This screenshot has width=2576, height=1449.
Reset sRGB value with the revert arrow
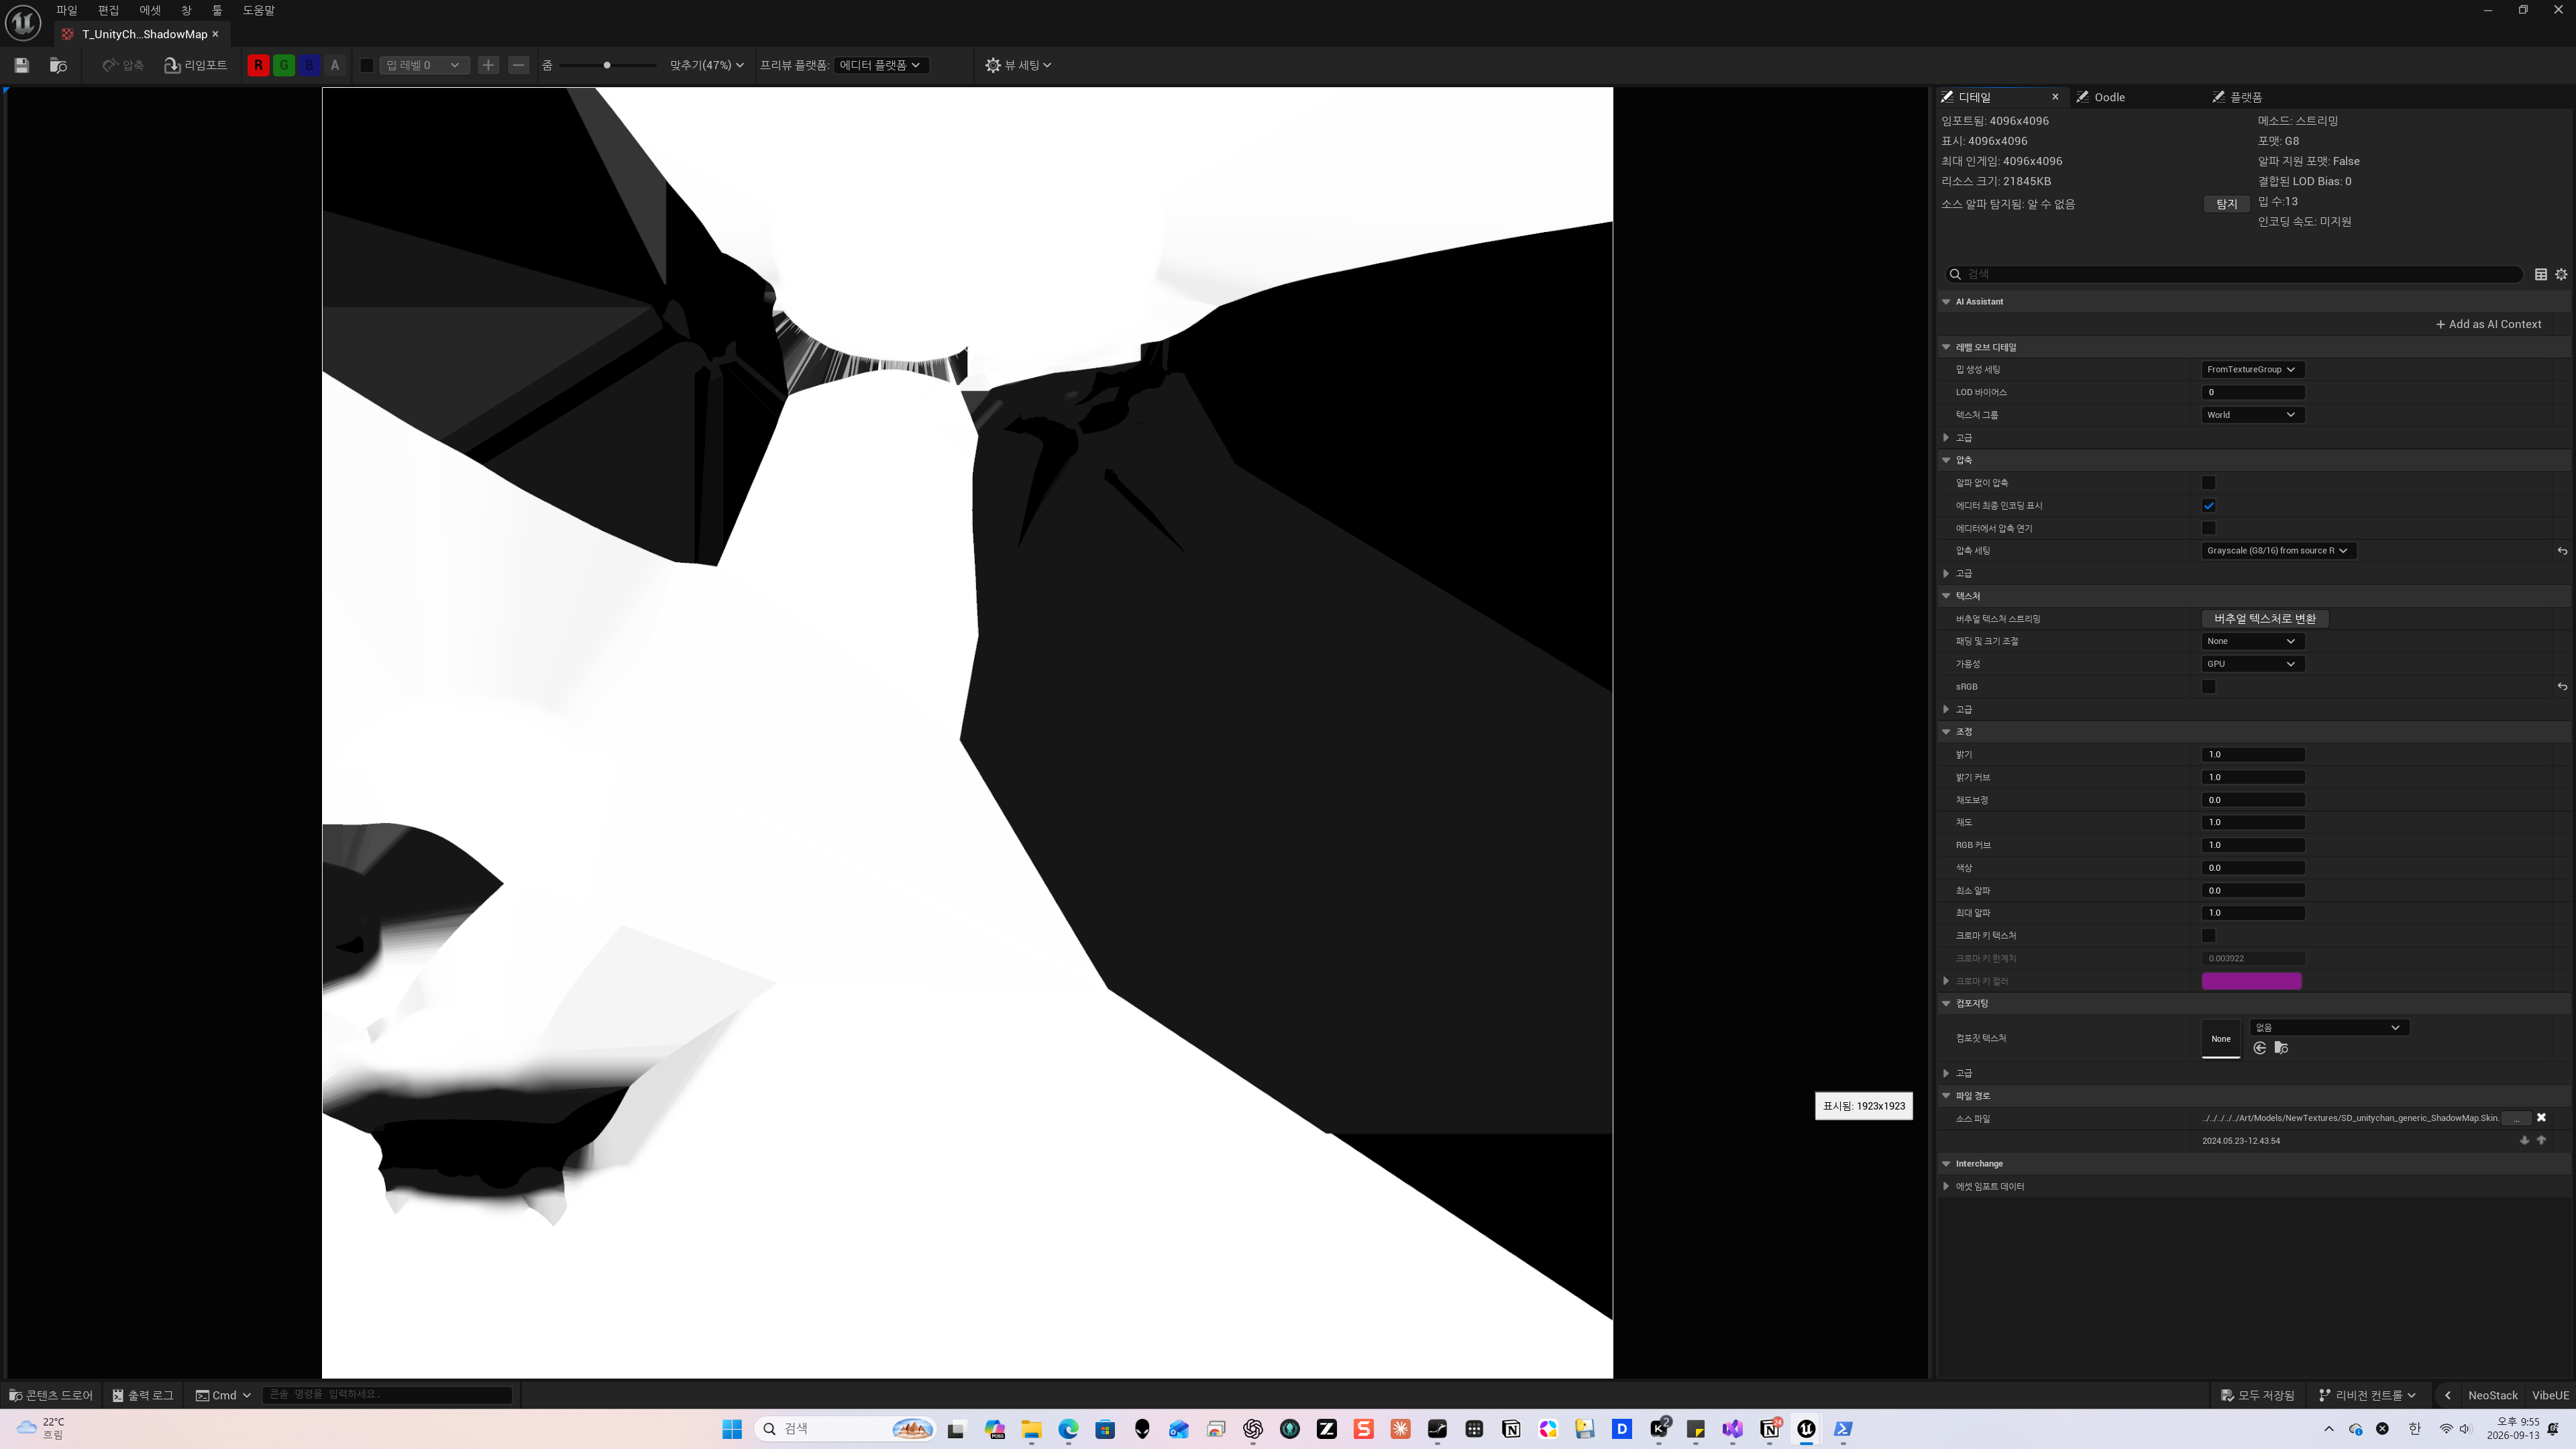pyautogui.click(x=2562, y=687)
